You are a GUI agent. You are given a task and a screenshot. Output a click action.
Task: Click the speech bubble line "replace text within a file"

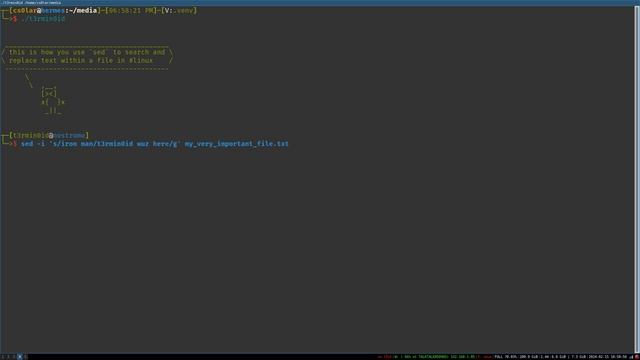[x=81, y=60]
